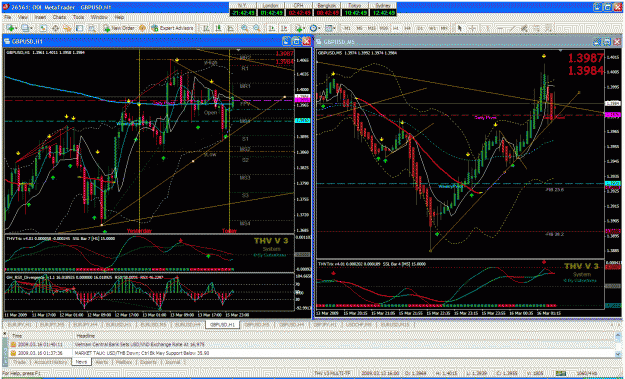
Task: Expand the Profiles dropdown arrow
Action: point(31,28)
